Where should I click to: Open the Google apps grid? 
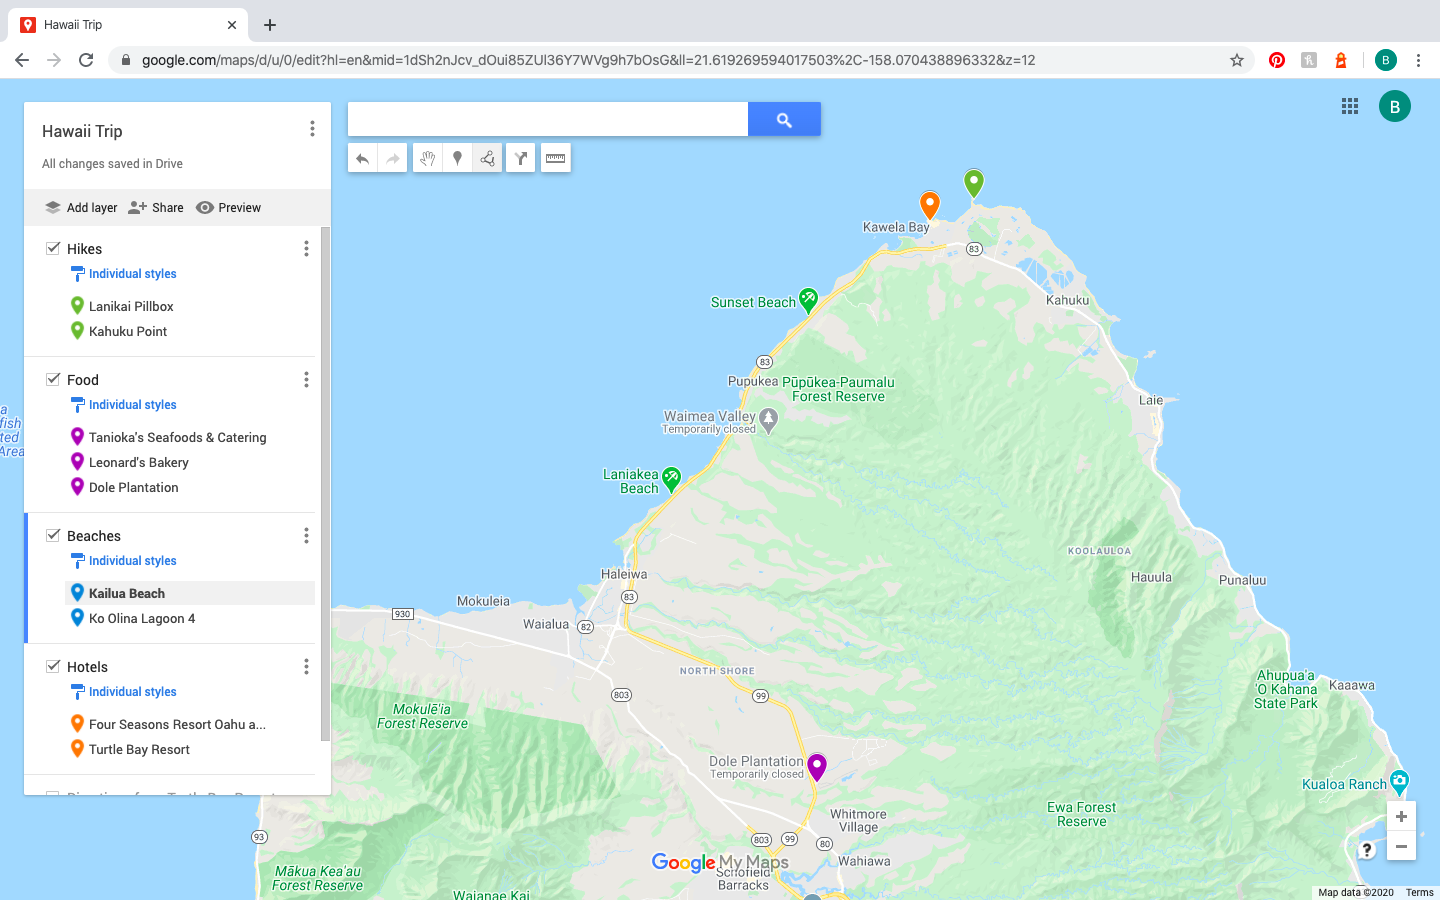coord(1350,106)
